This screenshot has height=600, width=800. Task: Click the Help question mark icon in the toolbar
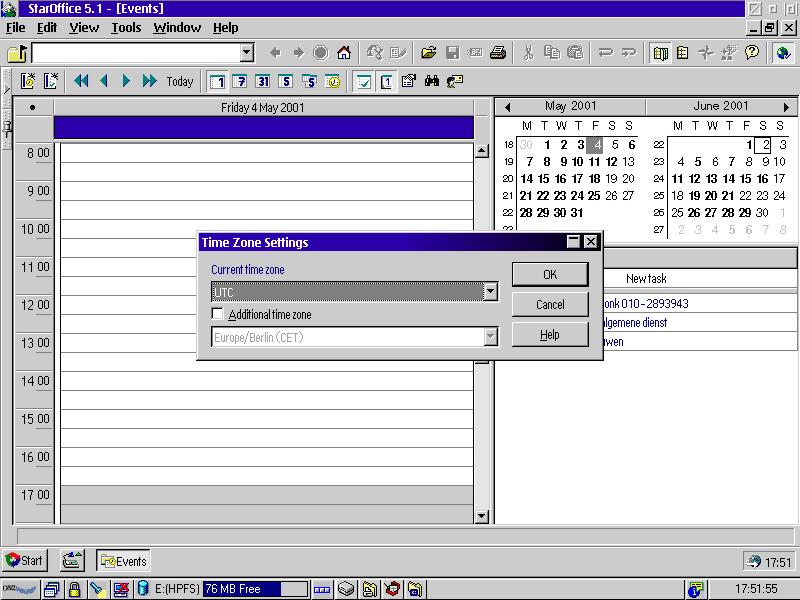click(752, 53)
